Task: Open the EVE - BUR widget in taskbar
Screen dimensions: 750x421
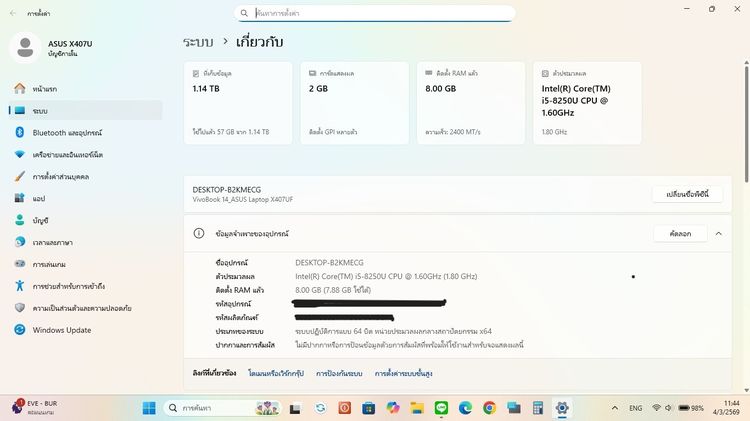Action: pyautogui.click(x=34, y=408)
